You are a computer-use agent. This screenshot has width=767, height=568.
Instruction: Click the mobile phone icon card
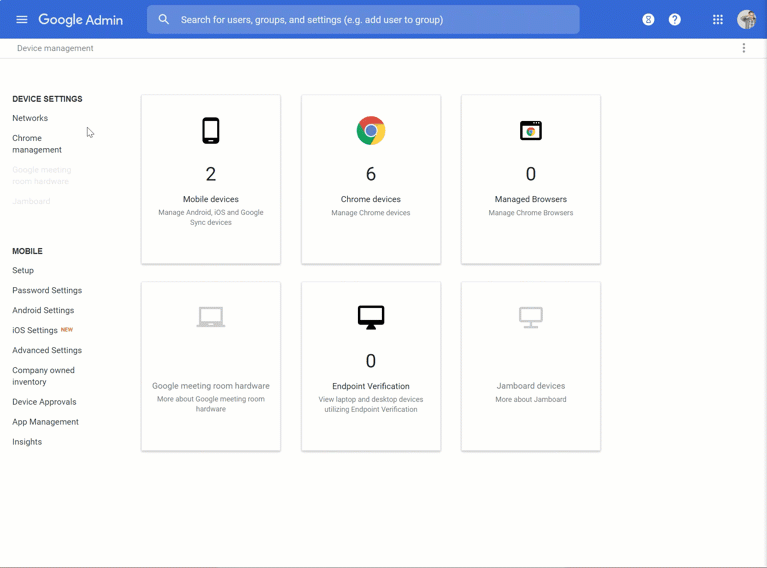click(211, 131)
